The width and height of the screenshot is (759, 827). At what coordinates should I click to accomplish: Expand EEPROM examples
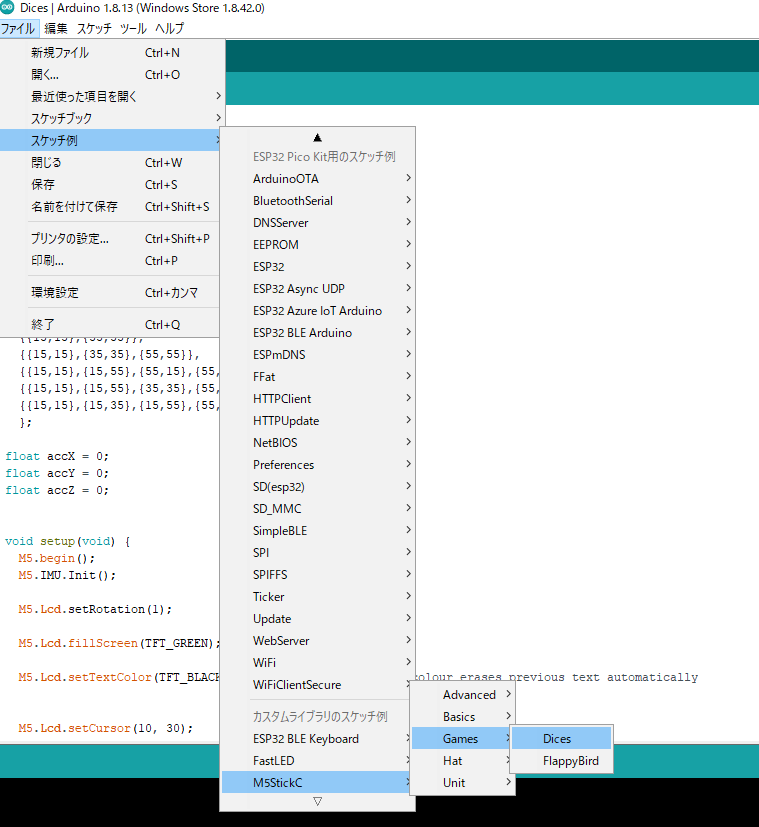[x=318, y=245]
